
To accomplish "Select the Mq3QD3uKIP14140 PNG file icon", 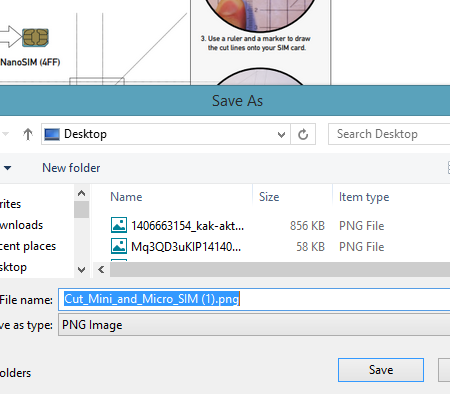I will pos(119,246).
